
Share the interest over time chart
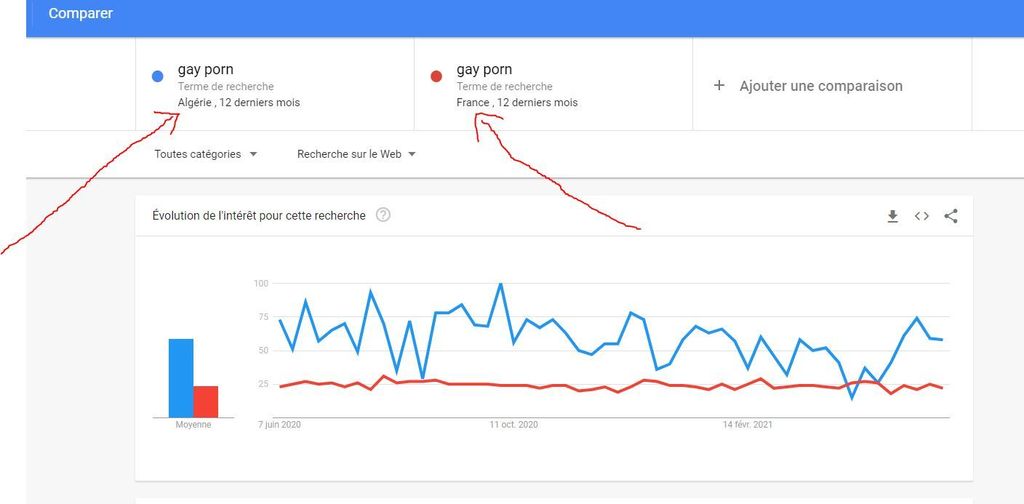[x=951, y=216]
